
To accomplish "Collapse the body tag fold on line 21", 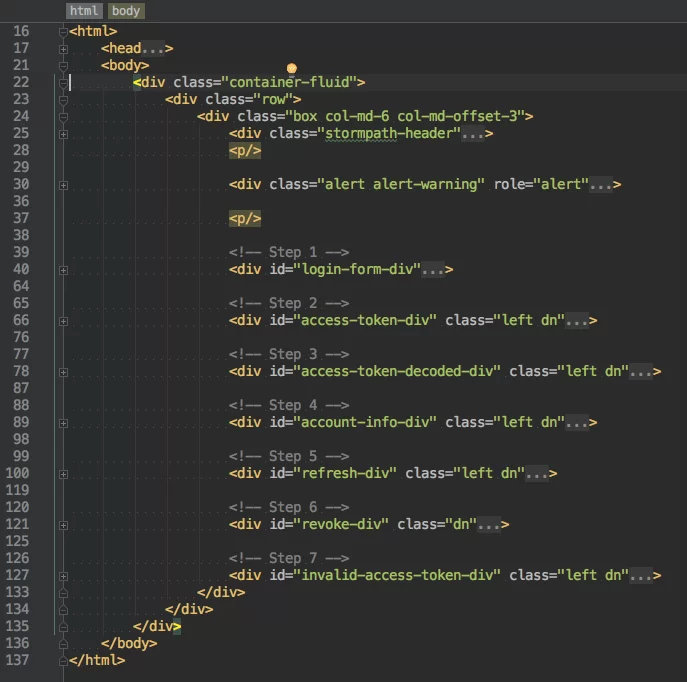I will [x=63, y=66].
